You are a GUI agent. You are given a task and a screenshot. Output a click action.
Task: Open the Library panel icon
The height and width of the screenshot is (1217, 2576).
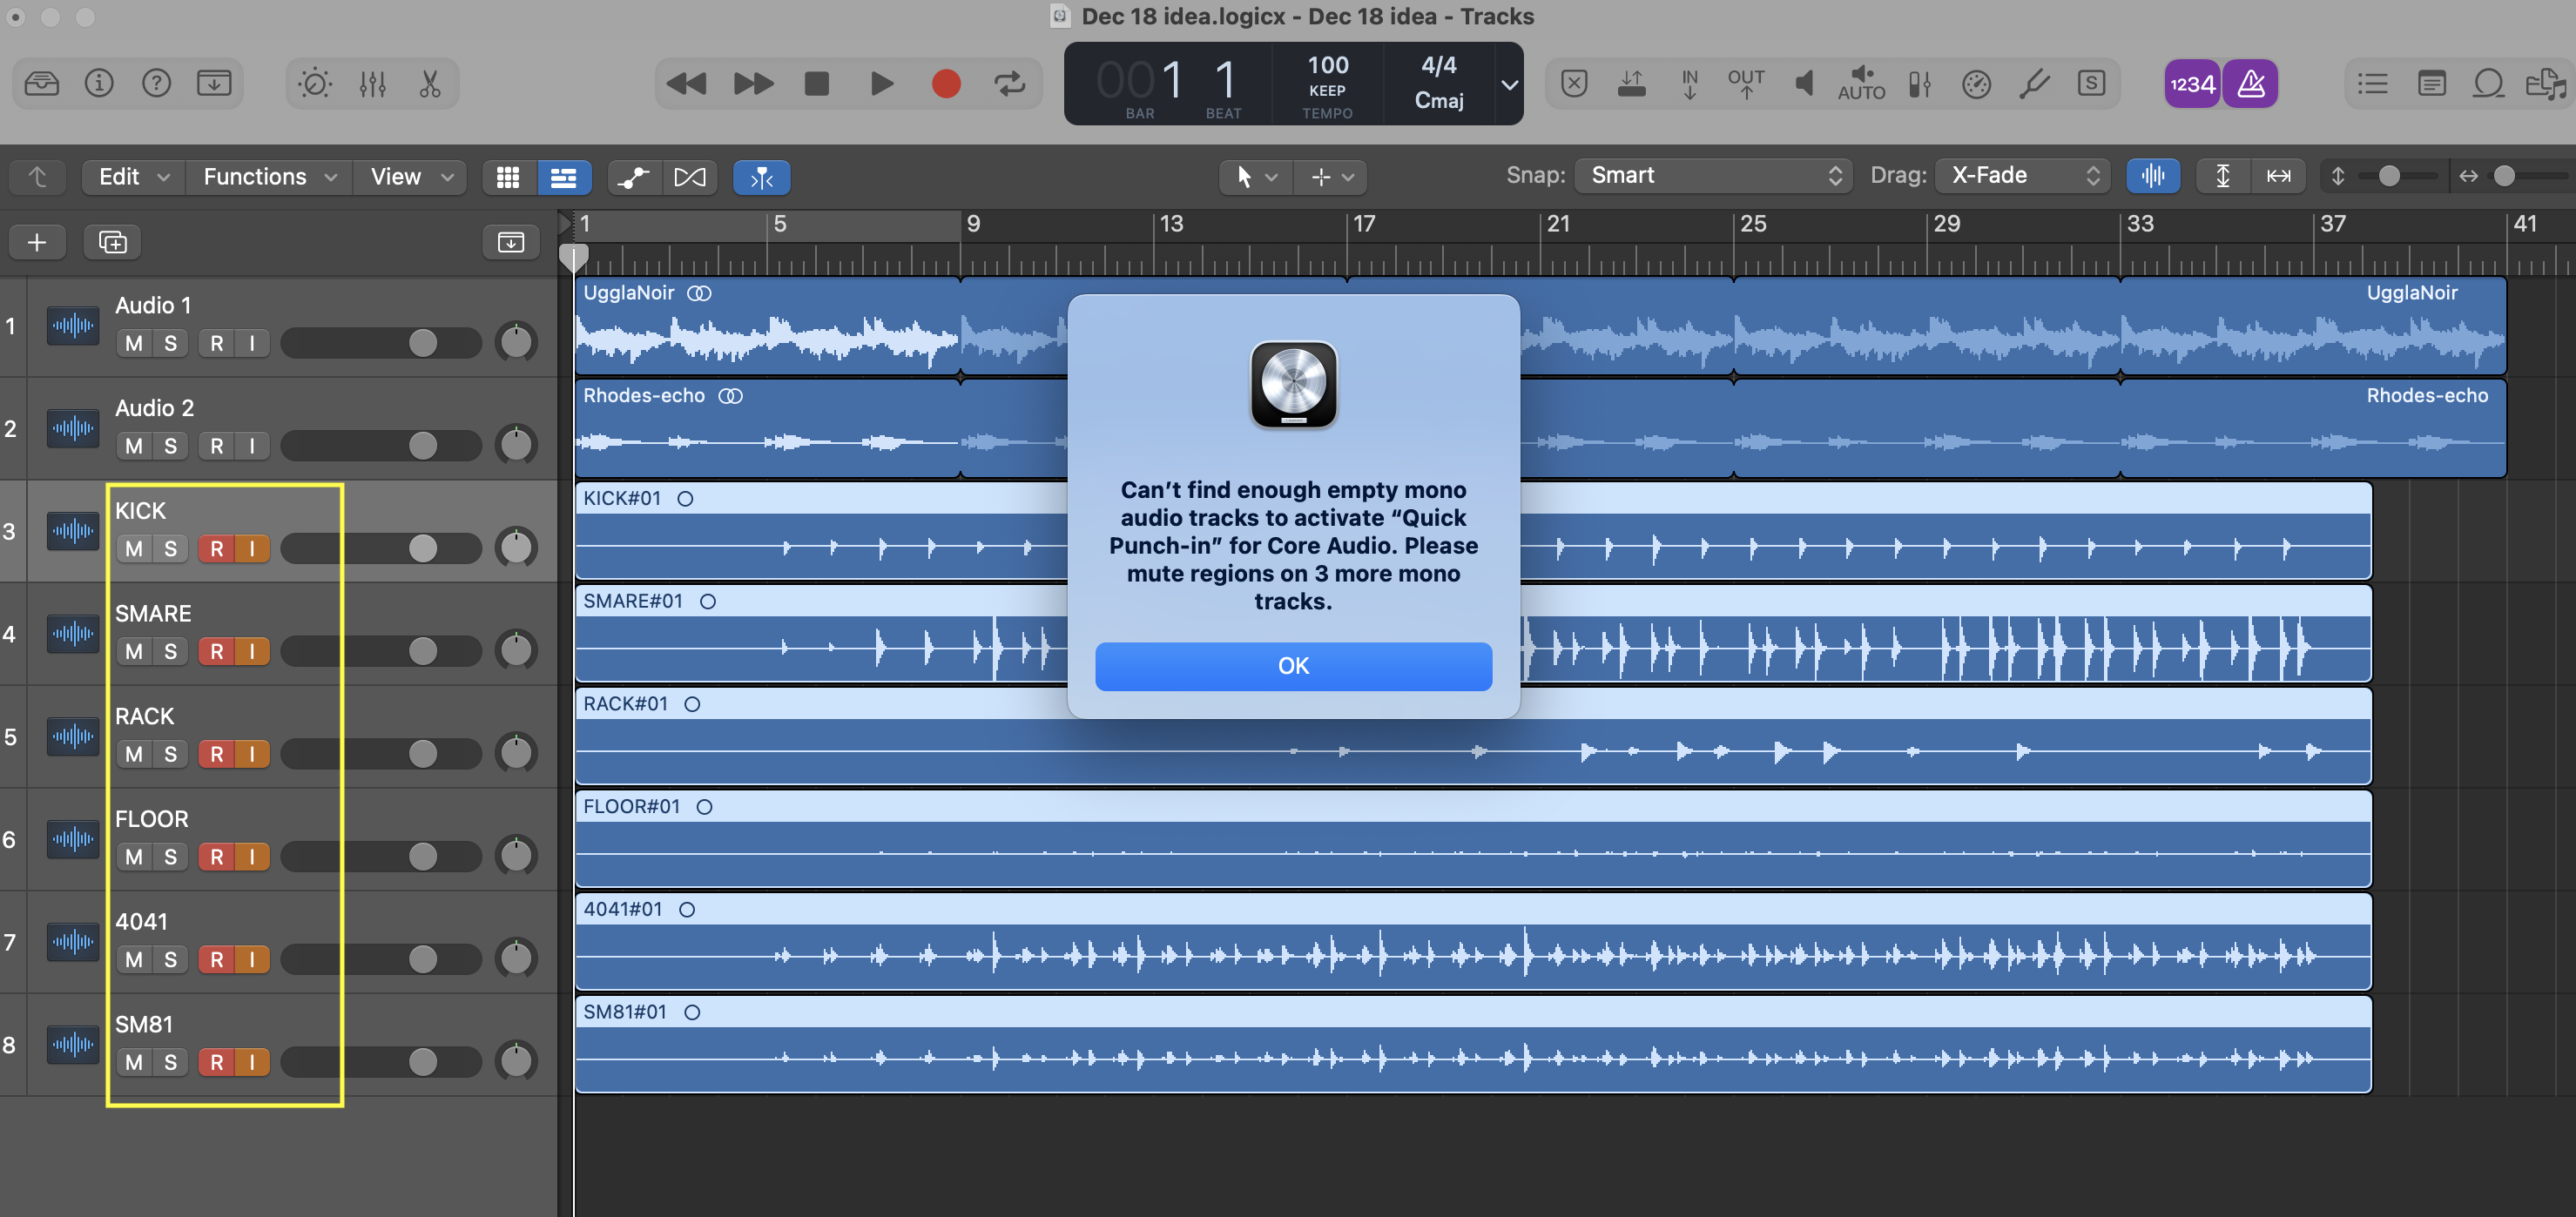point(41,83)
